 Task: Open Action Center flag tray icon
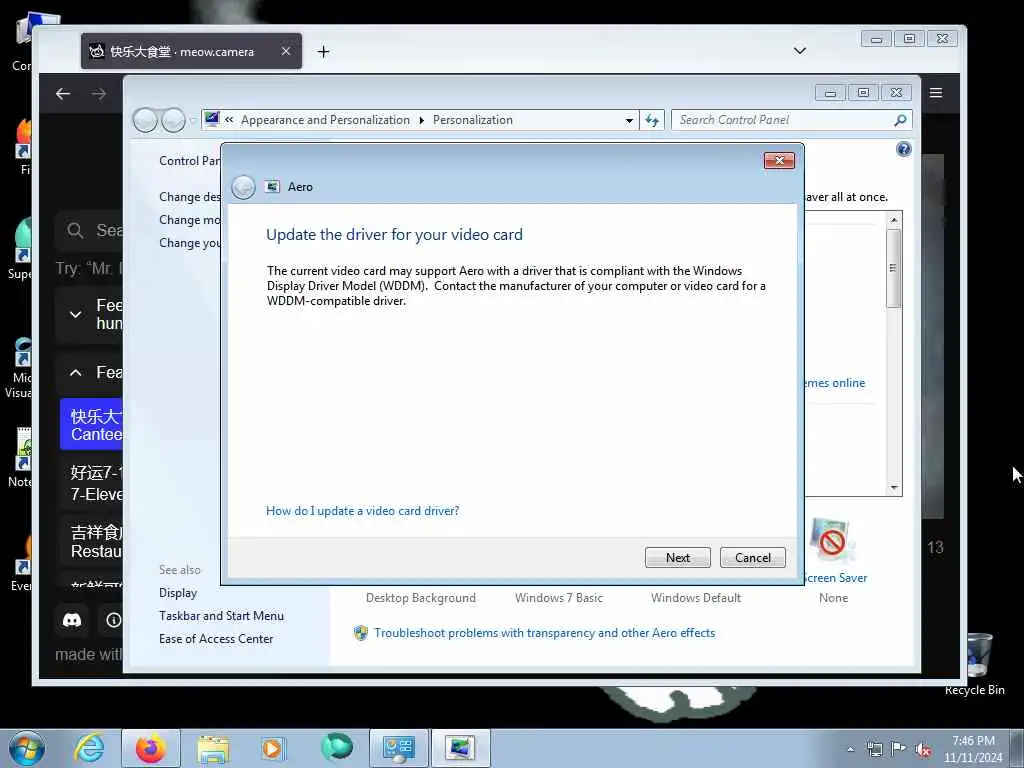tap(899, 749)
